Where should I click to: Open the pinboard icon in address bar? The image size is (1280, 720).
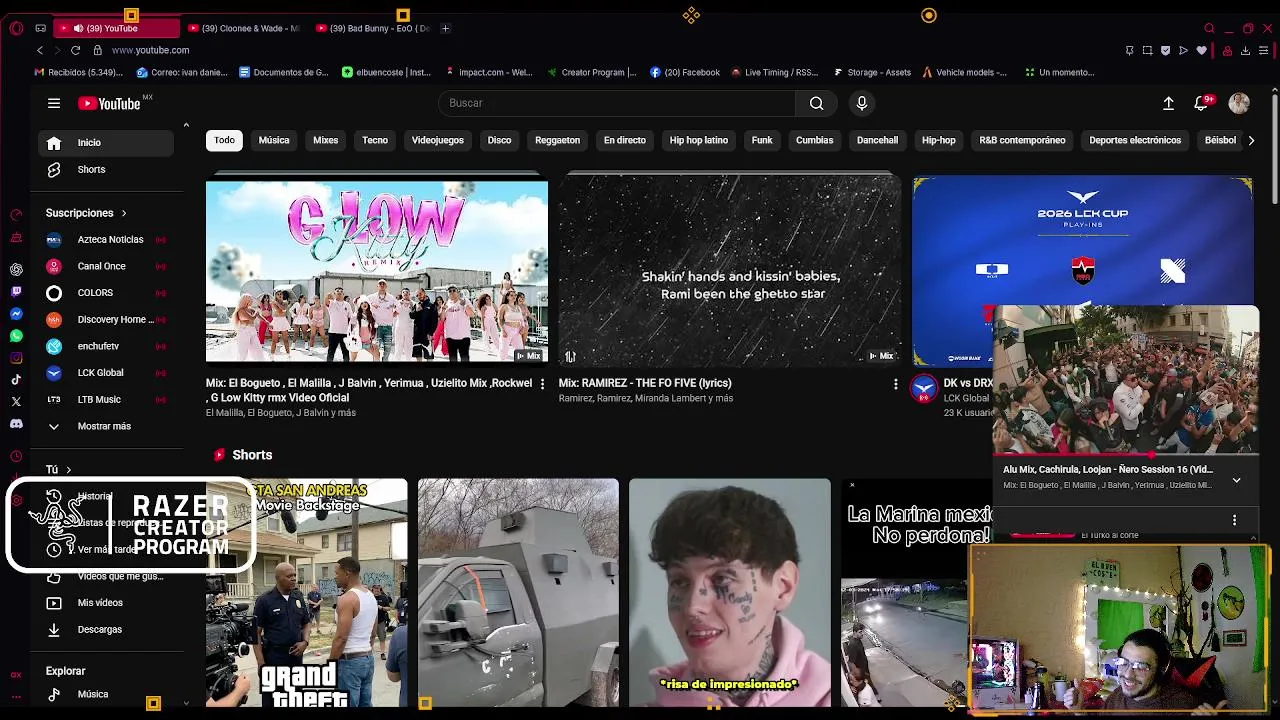click(x=1129, y=50)
